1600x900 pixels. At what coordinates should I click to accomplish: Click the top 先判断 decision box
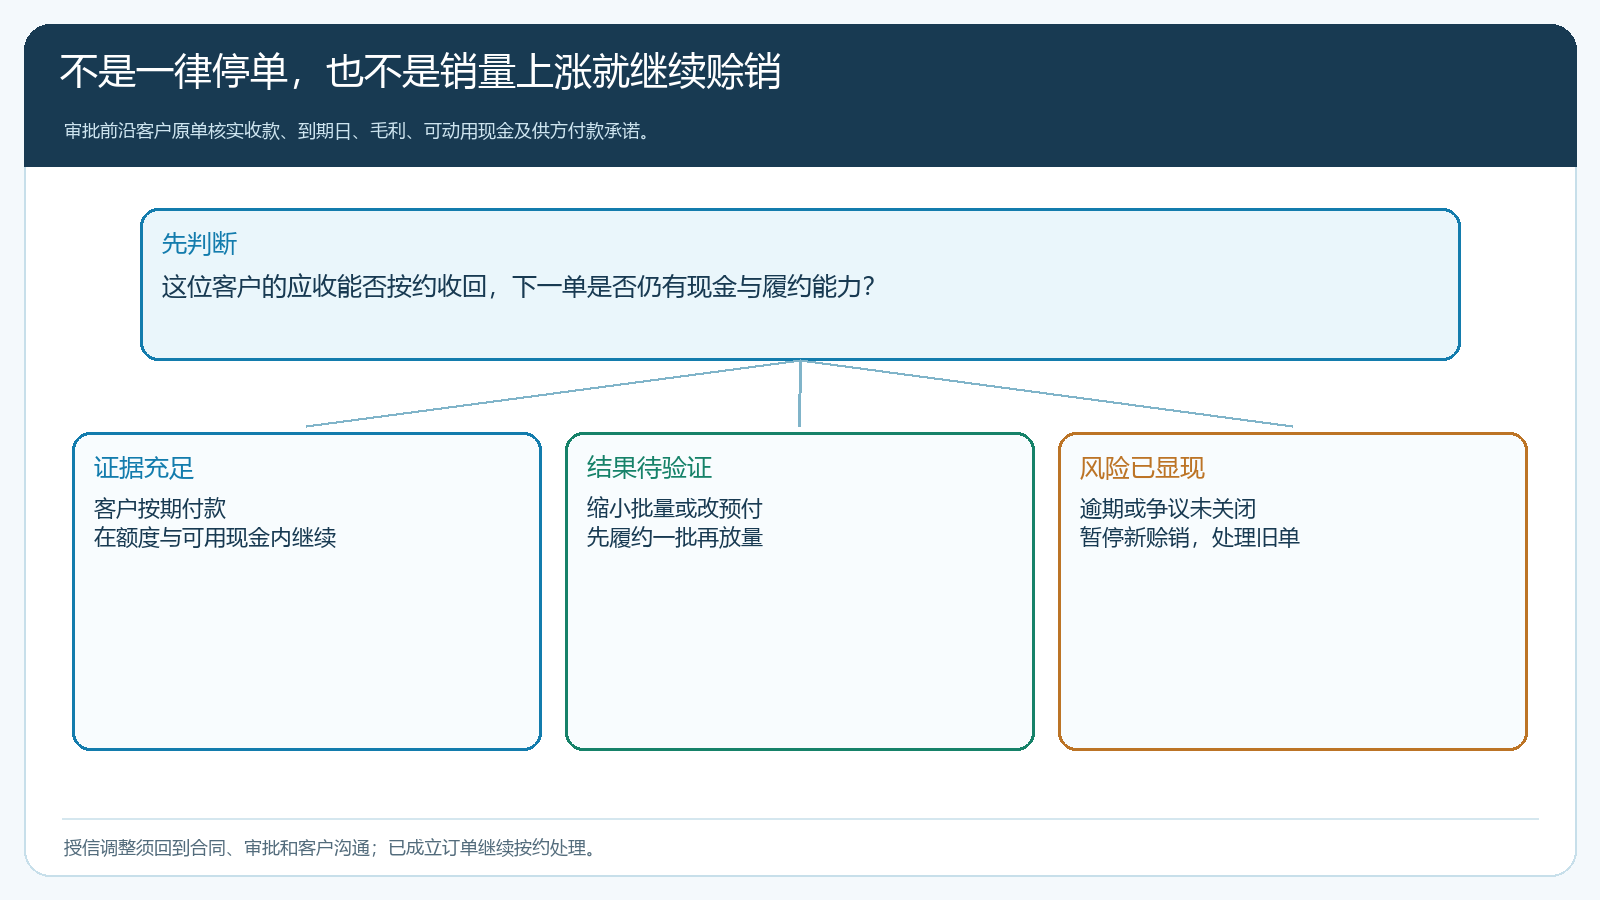coord(800,284)
